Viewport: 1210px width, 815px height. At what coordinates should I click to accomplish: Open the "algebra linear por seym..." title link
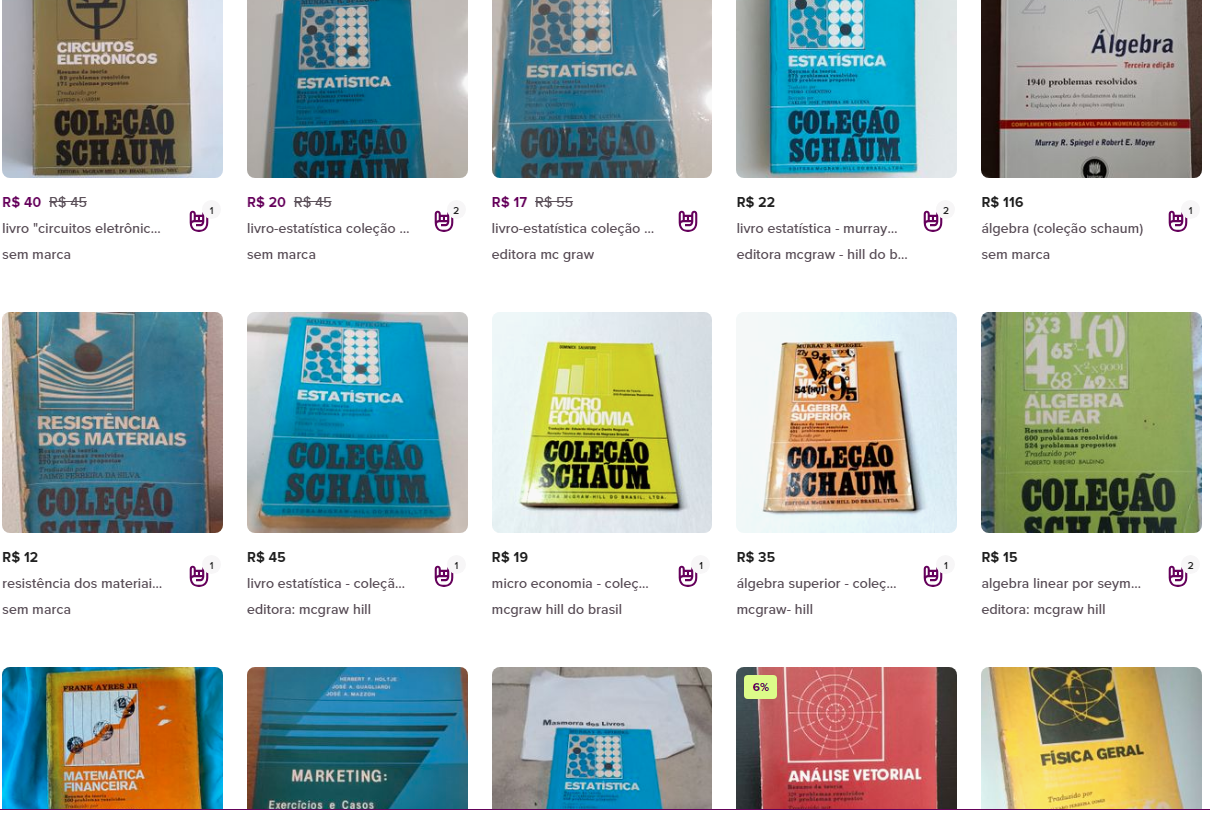[1061, 583]
